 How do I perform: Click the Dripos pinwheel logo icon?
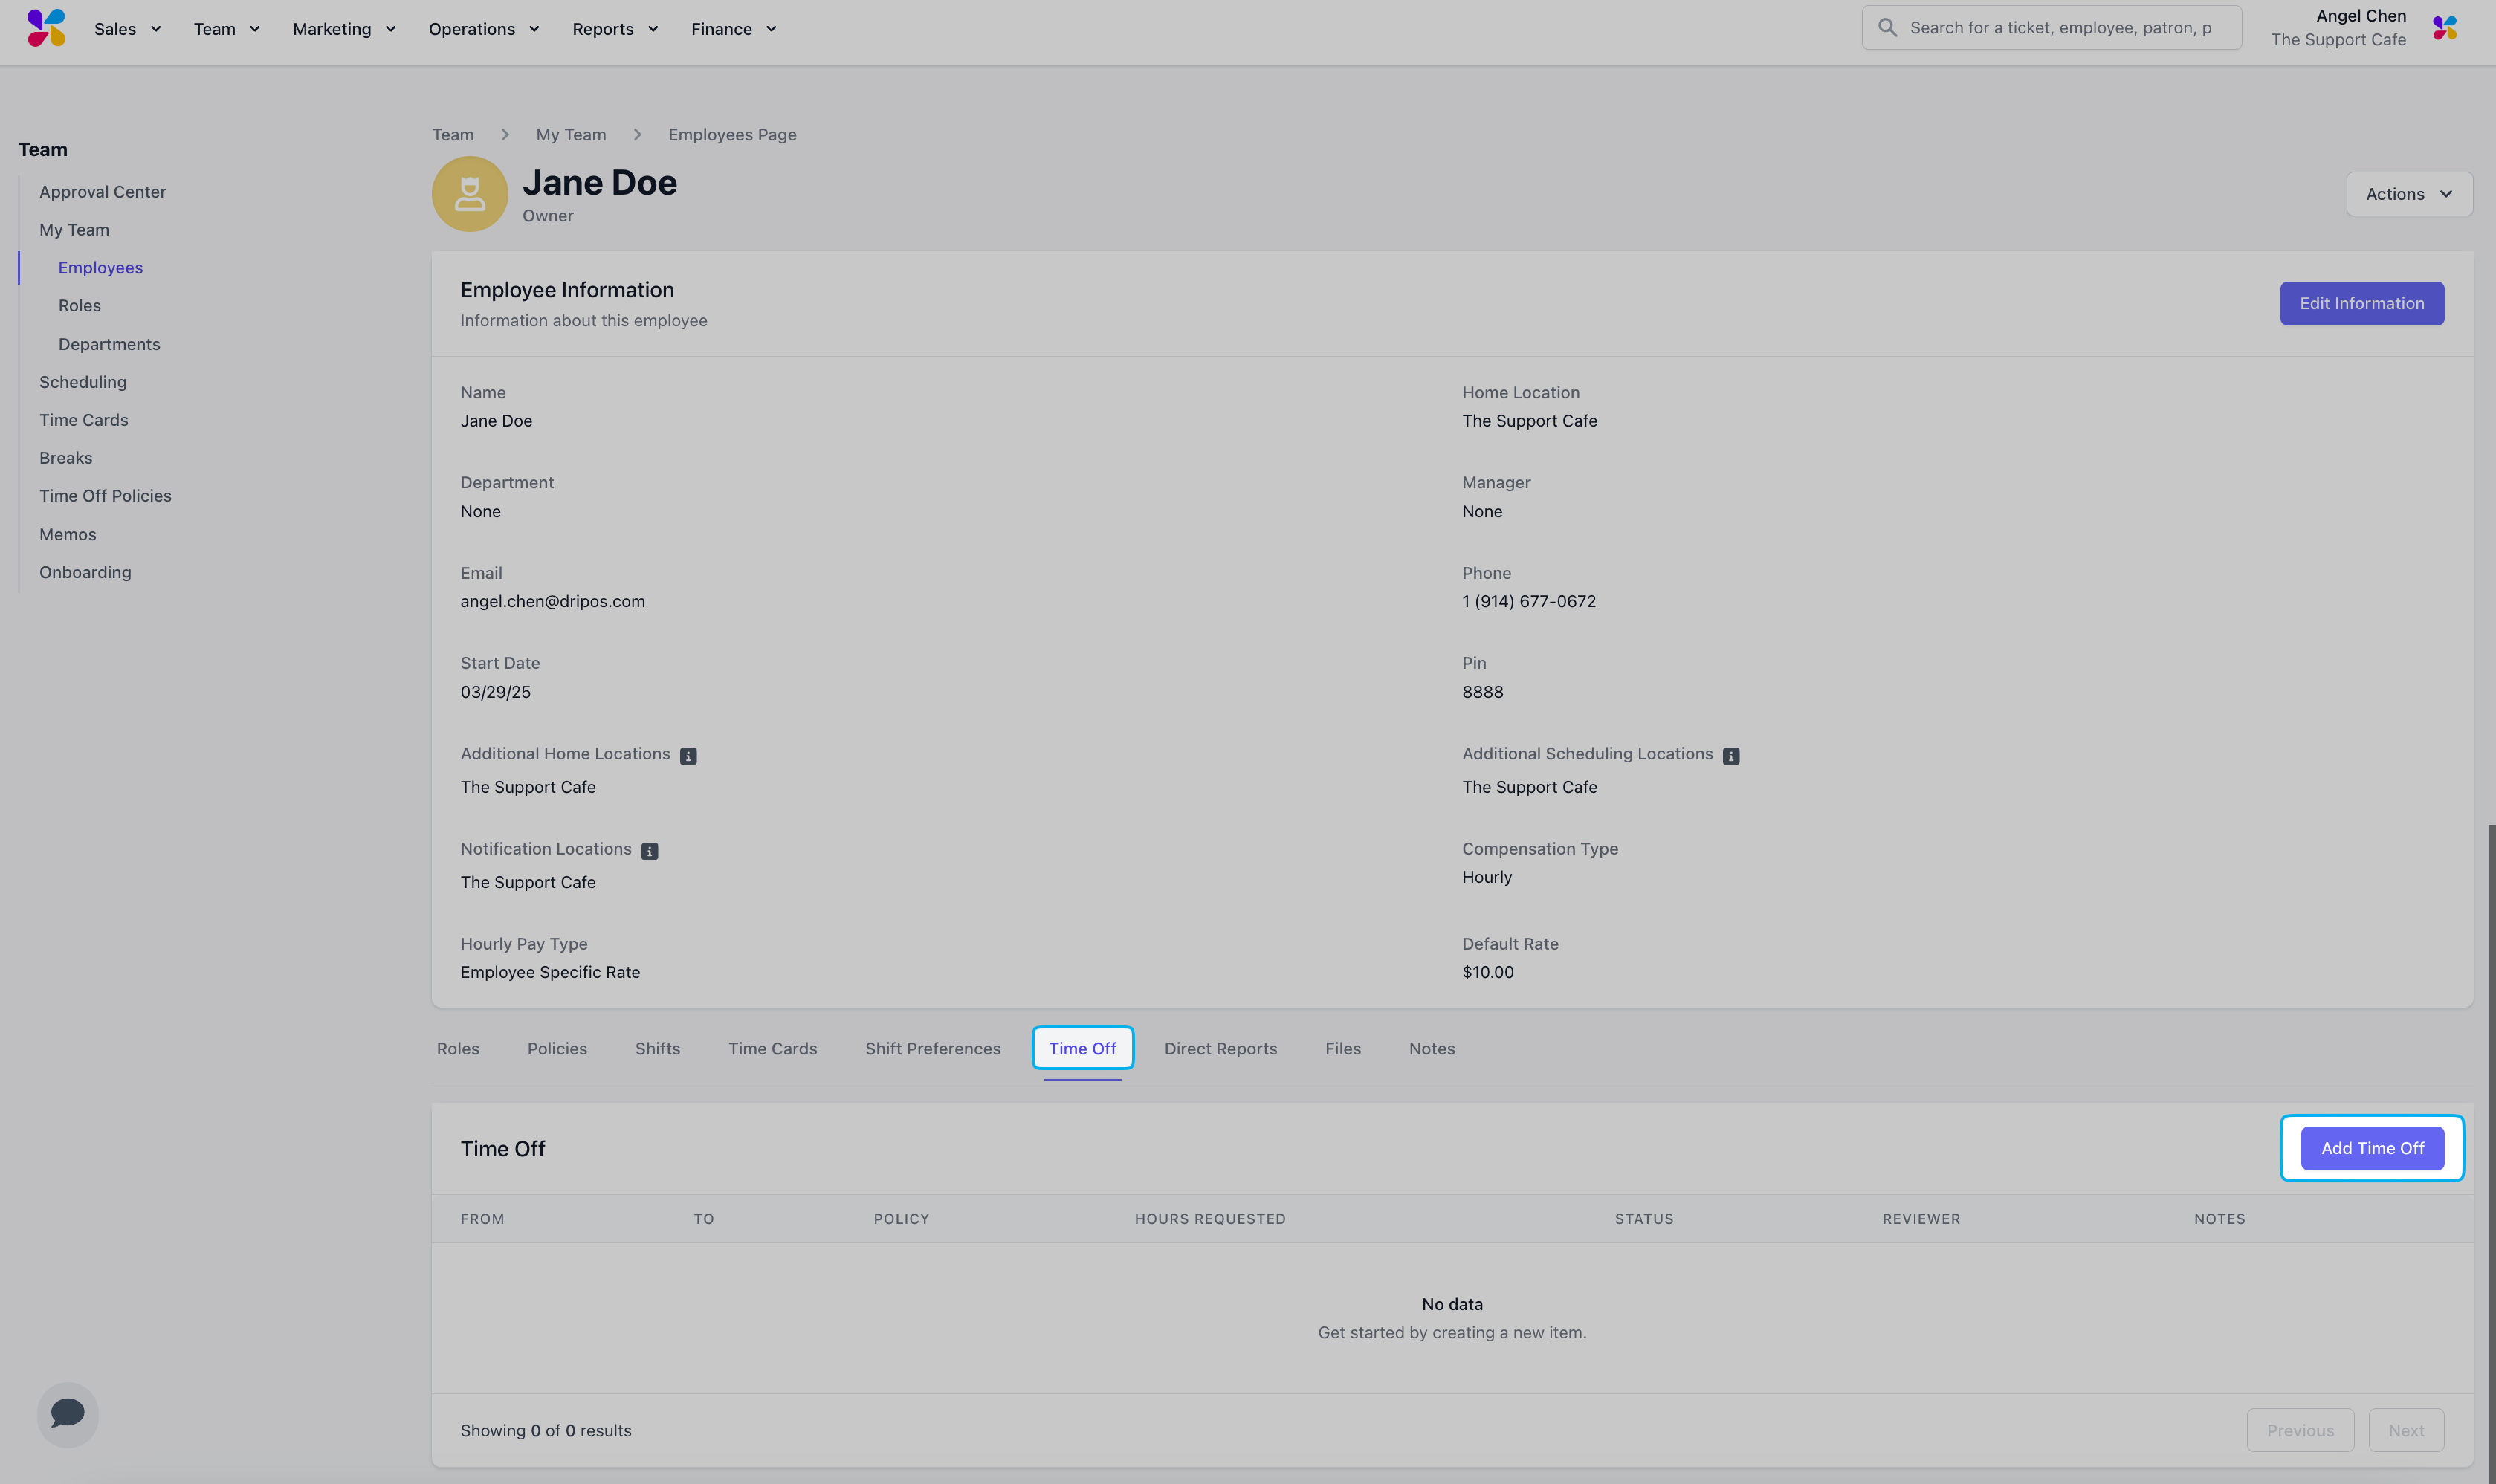[46, 28]
